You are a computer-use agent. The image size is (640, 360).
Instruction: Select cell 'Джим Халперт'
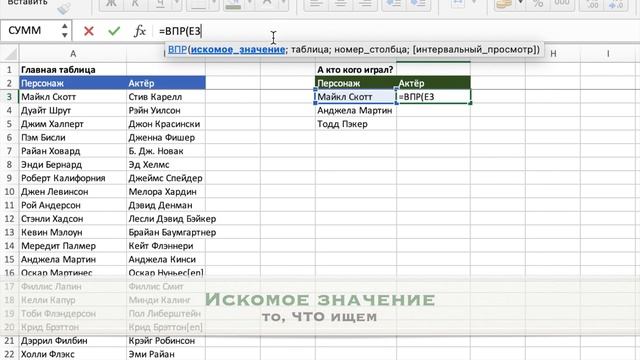point(73,124)
